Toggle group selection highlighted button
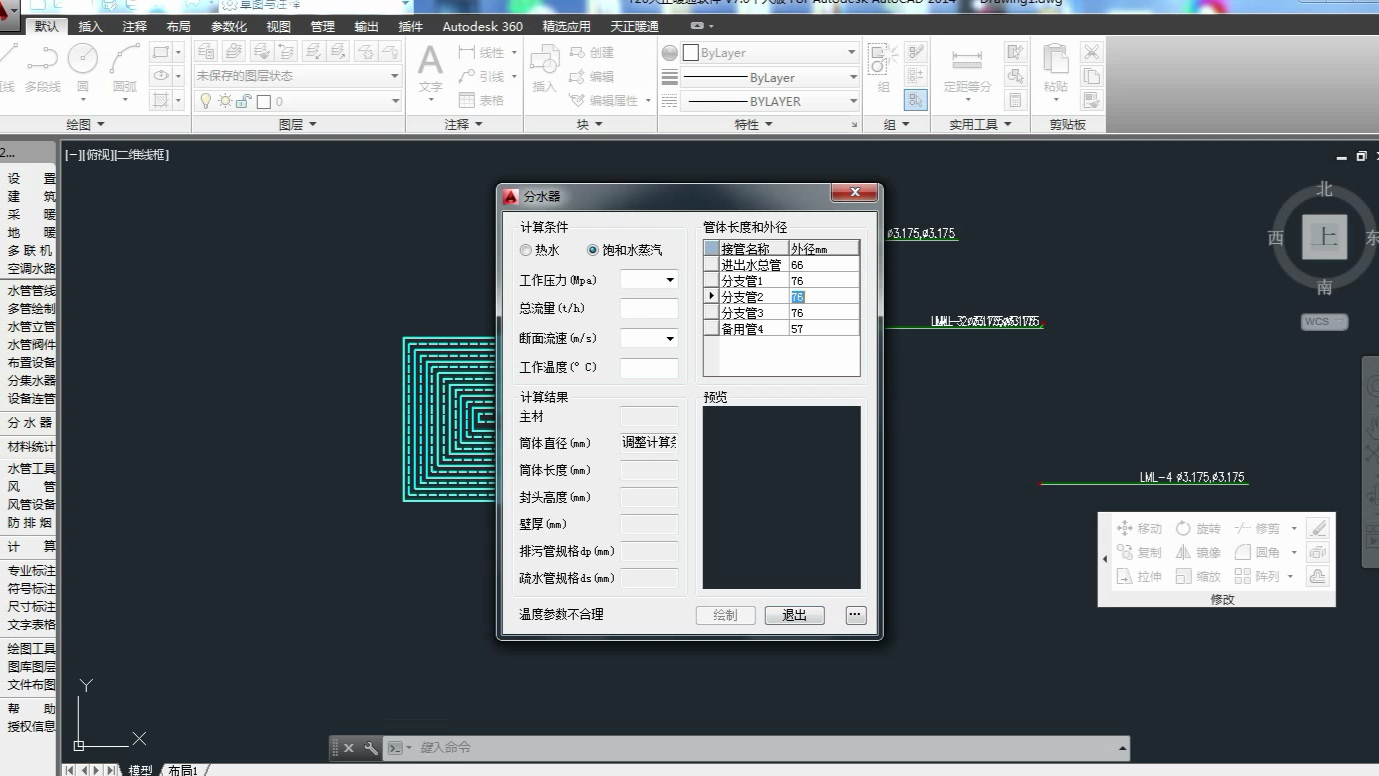Screen dimensions: 1379x776 tap(915, 100)
